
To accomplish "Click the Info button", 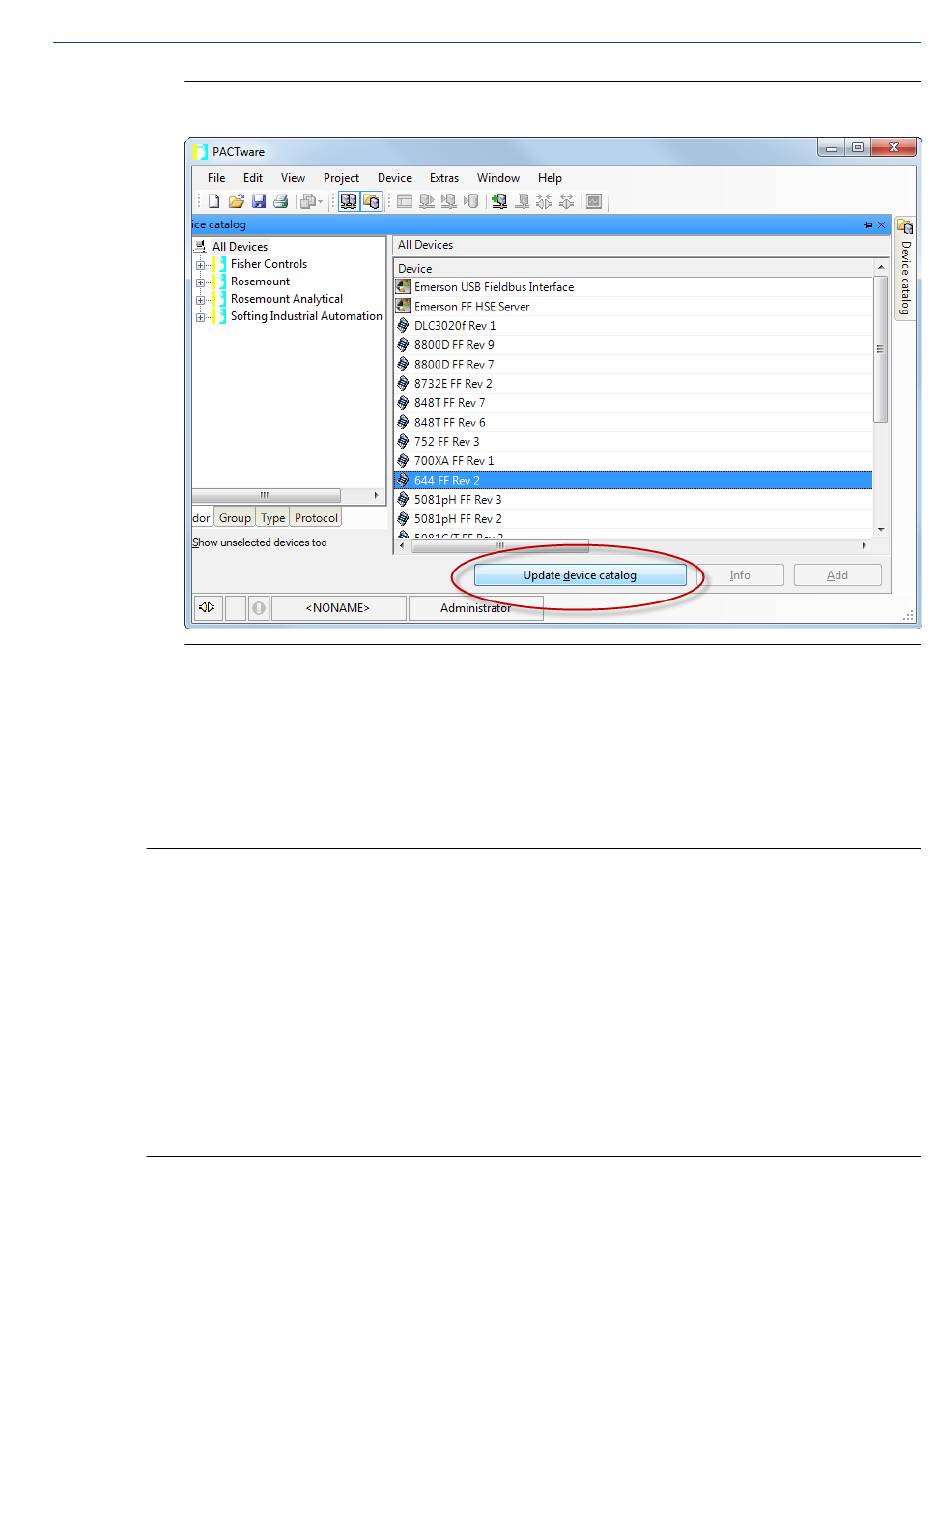I will tap(740, 575).
